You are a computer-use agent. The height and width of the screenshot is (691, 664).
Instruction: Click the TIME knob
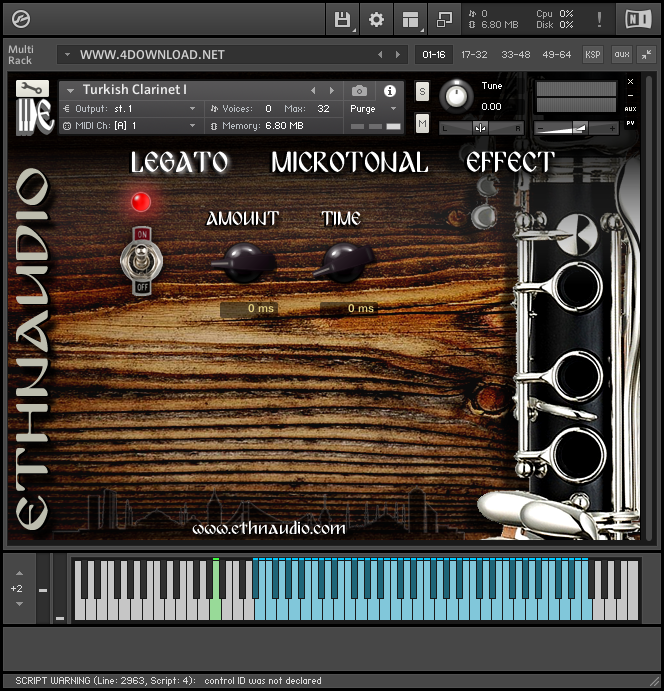344,263
